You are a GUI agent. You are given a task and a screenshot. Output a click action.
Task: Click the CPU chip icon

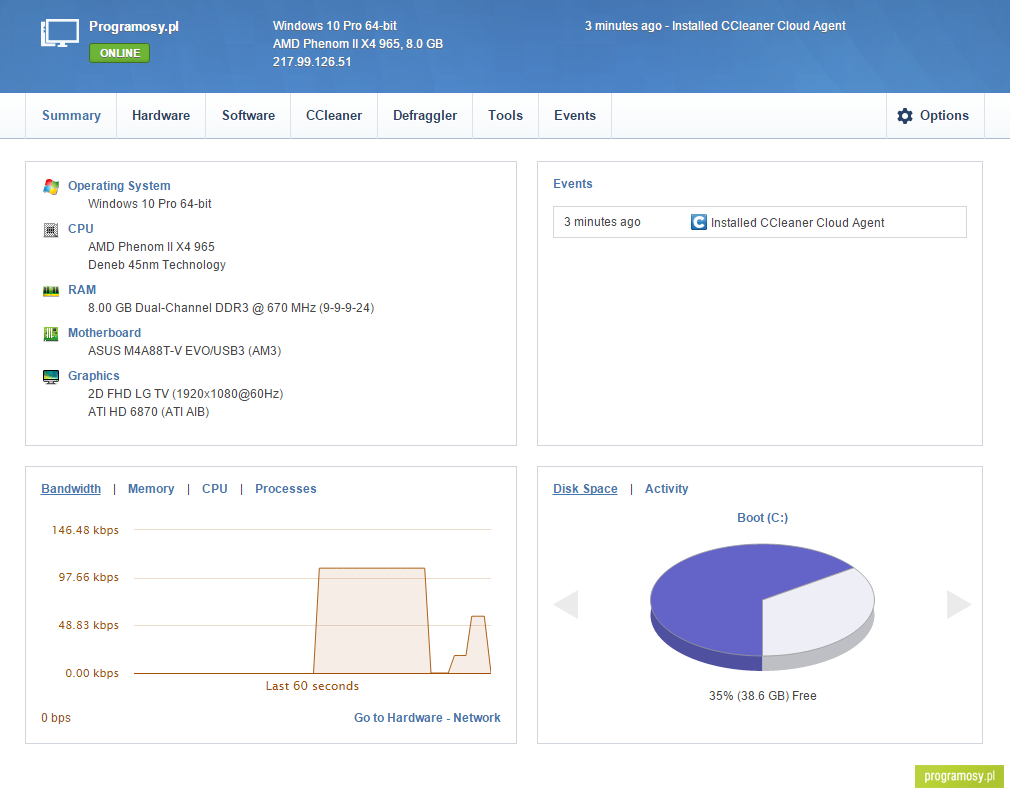coord(51,230)
